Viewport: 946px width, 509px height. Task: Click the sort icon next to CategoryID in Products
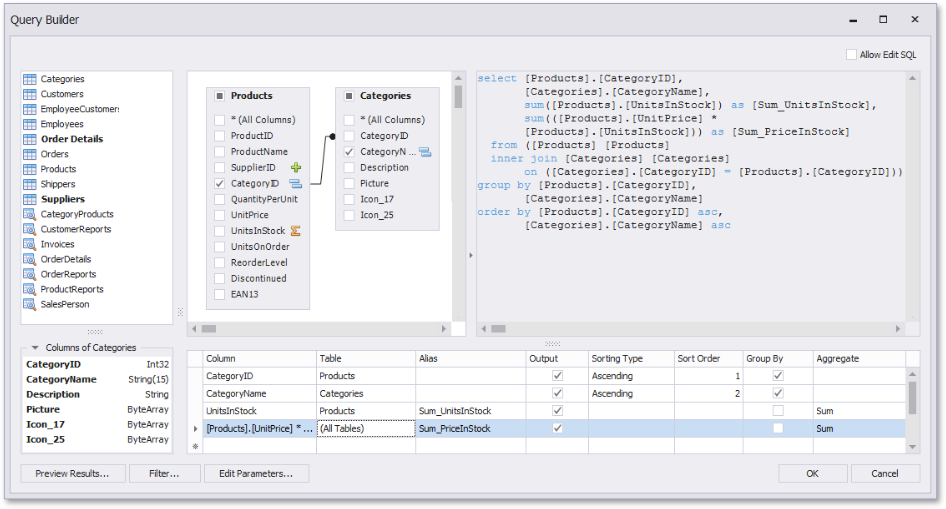pyautogui.click(x=295, y=184)
